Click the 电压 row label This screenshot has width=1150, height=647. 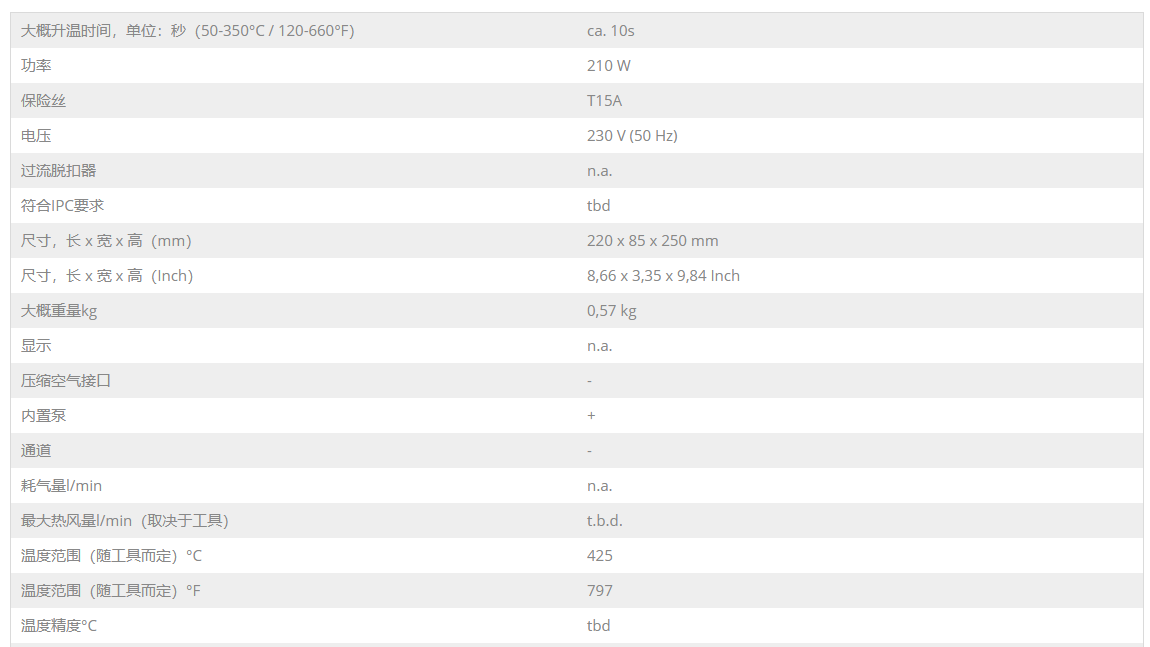pyautogui.click(x=36, y=136)
